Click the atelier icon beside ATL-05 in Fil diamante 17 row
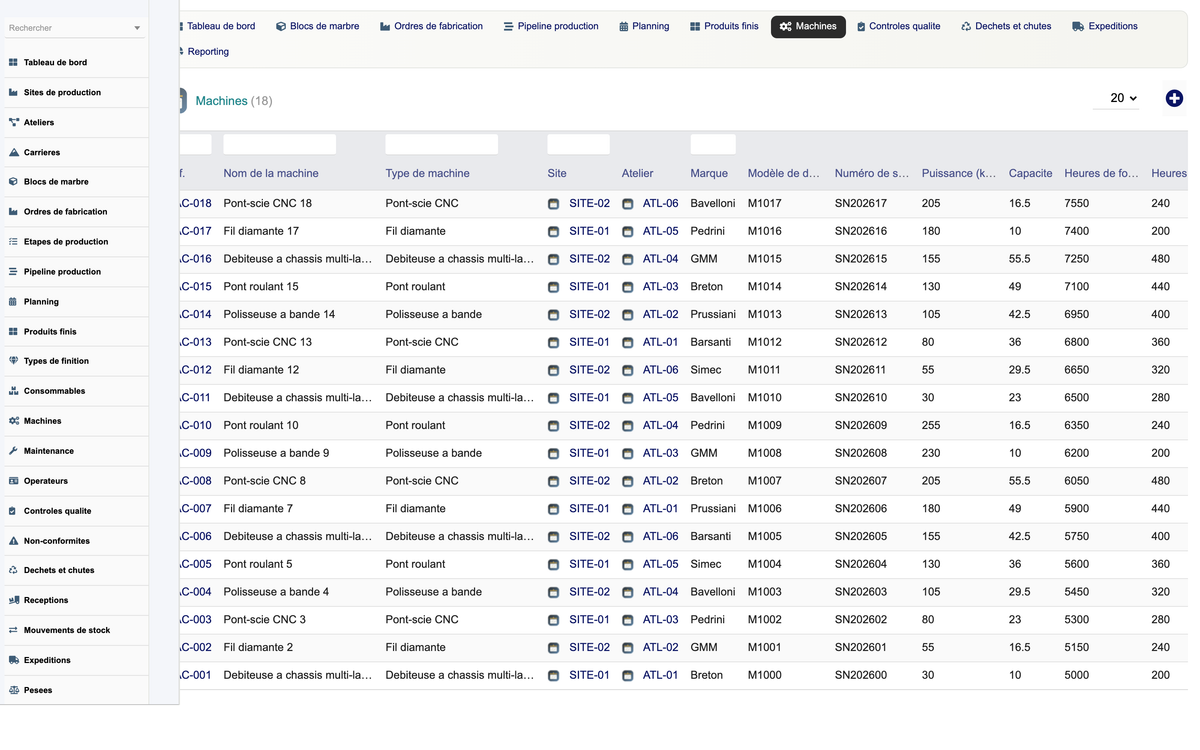 628,232
